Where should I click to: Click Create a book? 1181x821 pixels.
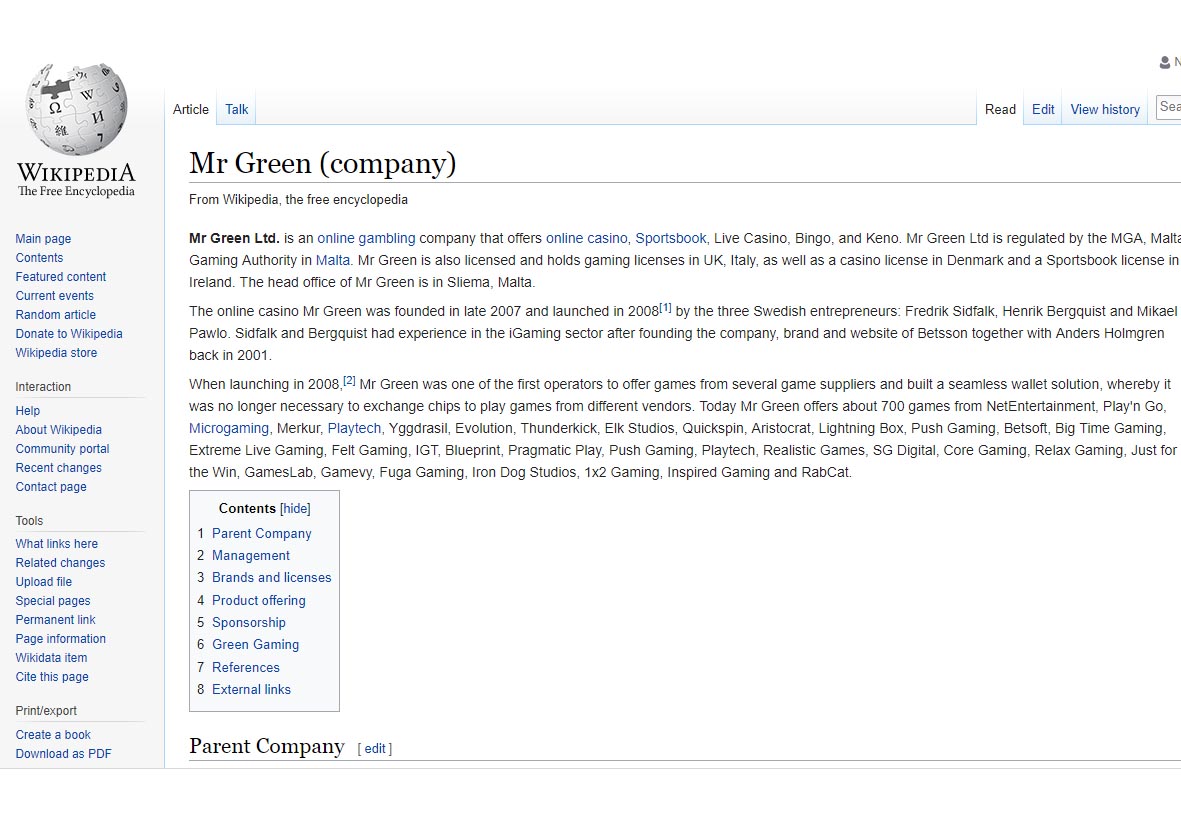point(53,734)
